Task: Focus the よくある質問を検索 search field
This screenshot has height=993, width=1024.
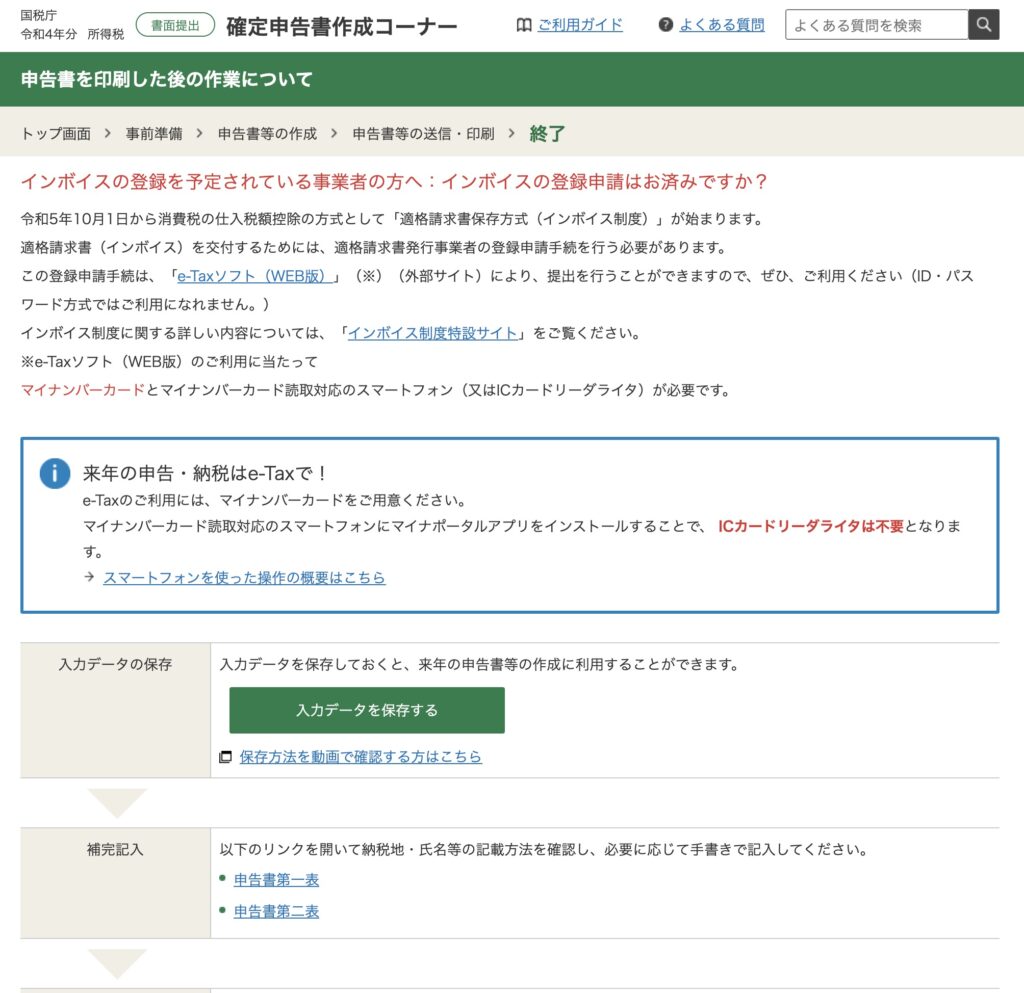Action: (876, 25)
